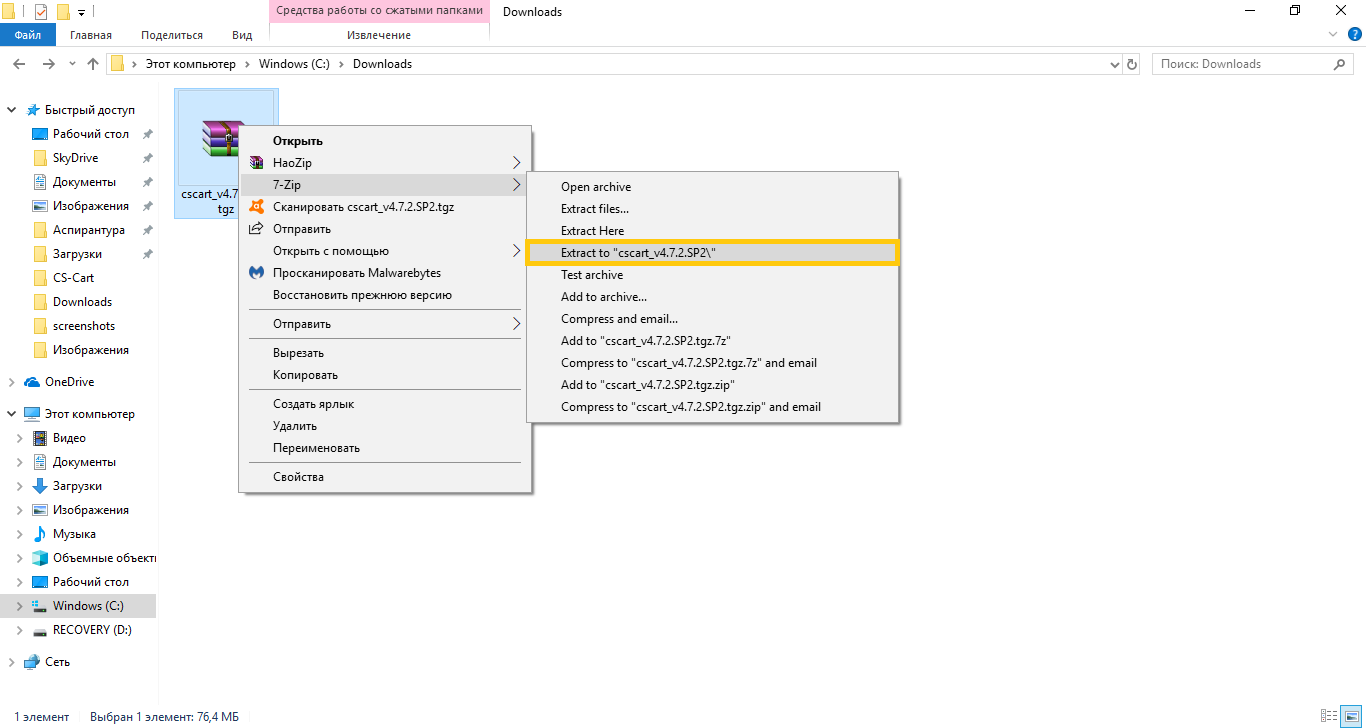This screenshot has width=1366, height=728.
Task: Open the Файл ribbon tab
Action: [x=28, y=35]
